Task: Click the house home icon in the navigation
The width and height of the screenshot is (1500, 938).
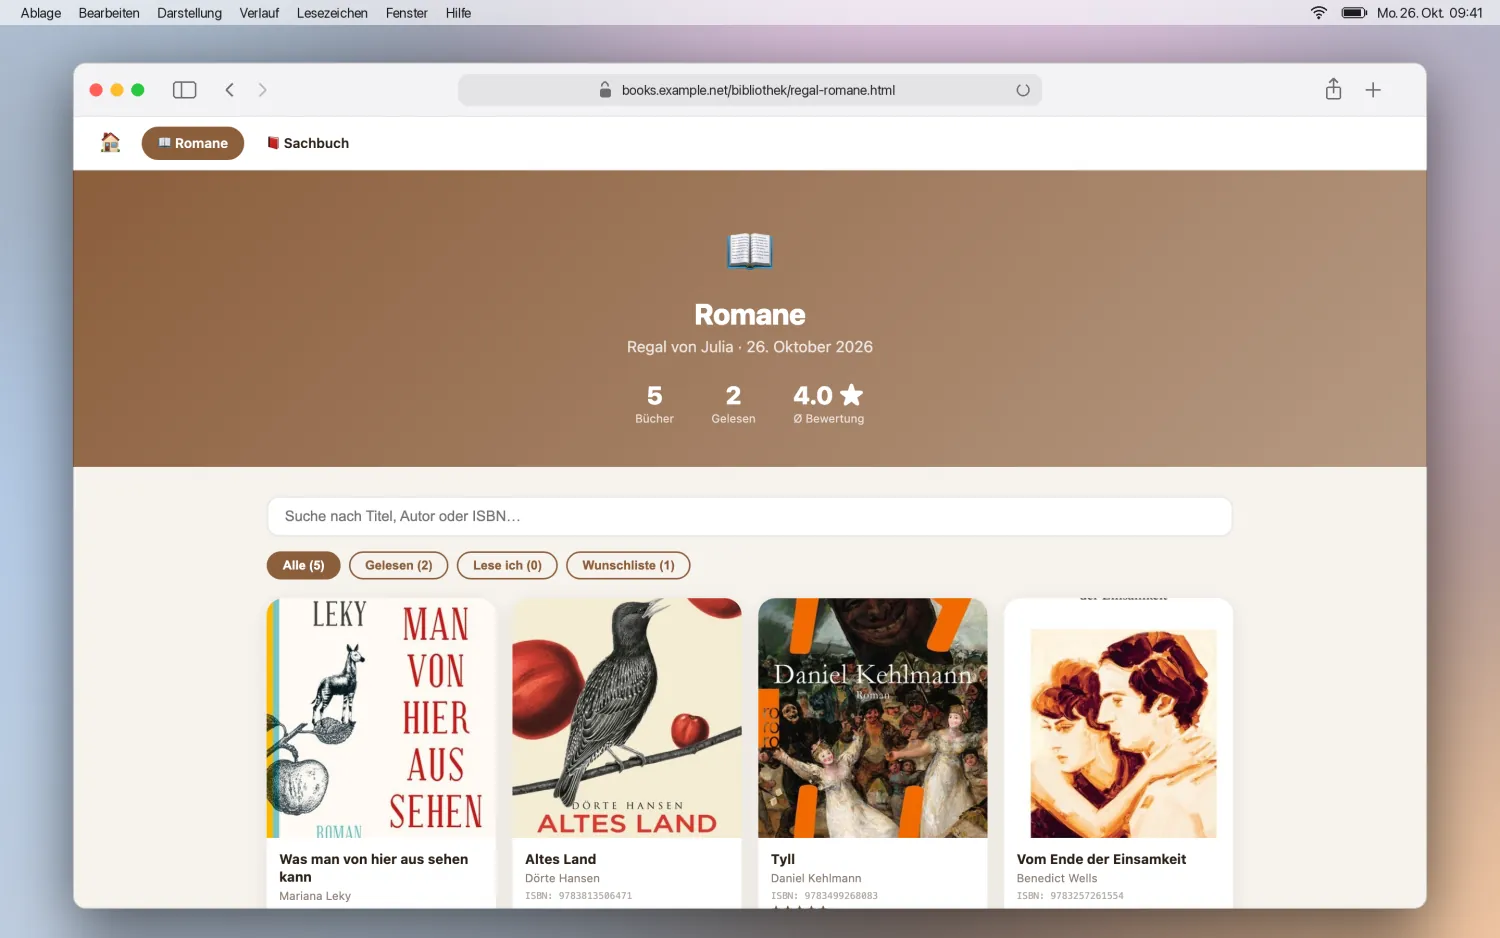Action: pyautogui.click(x=111, y=143)
